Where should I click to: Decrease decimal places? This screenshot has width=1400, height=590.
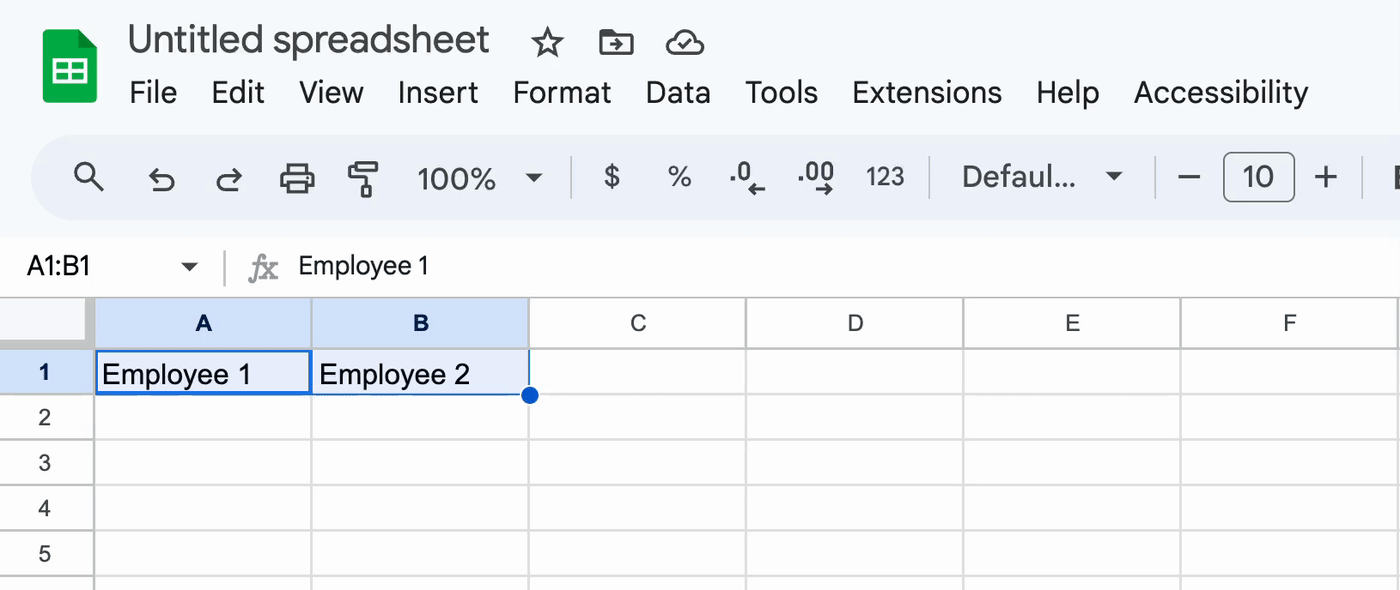click(747, 178)
